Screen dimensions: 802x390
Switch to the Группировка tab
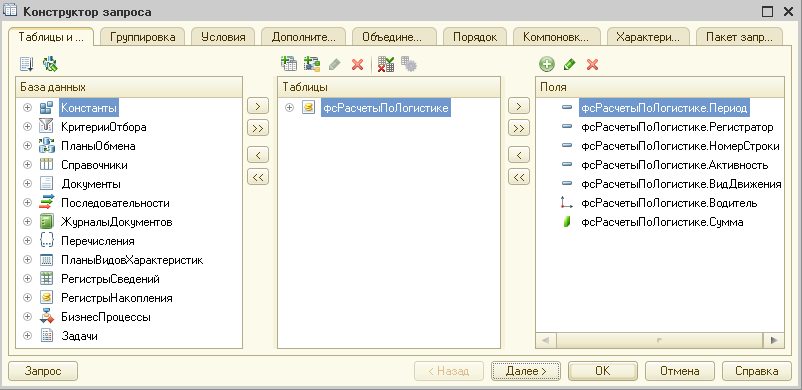142,37
